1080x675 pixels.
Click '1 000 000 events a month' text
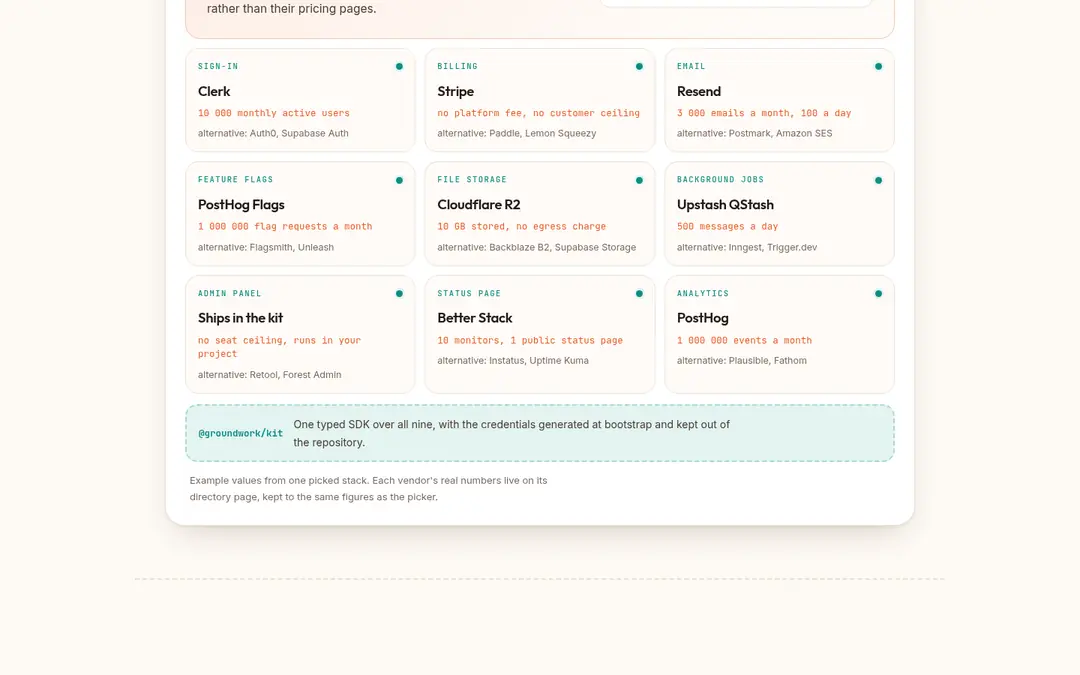(744, 340)
